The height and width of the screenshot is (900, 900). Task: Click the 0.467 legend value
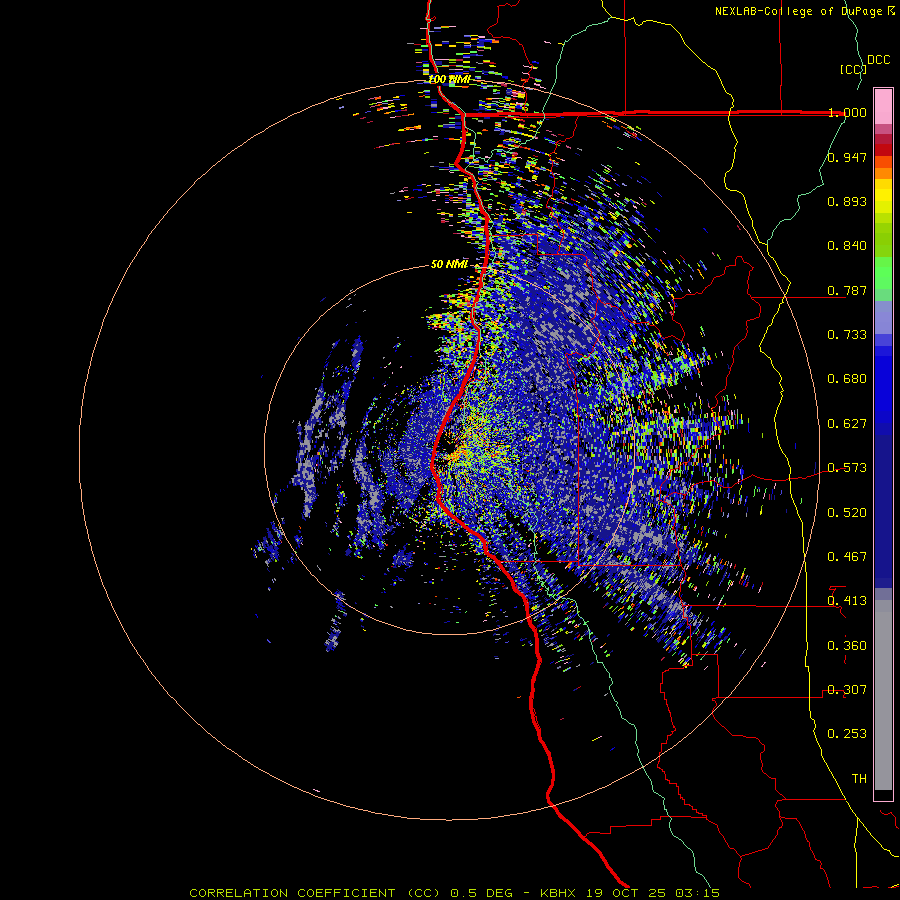[847, 557]
